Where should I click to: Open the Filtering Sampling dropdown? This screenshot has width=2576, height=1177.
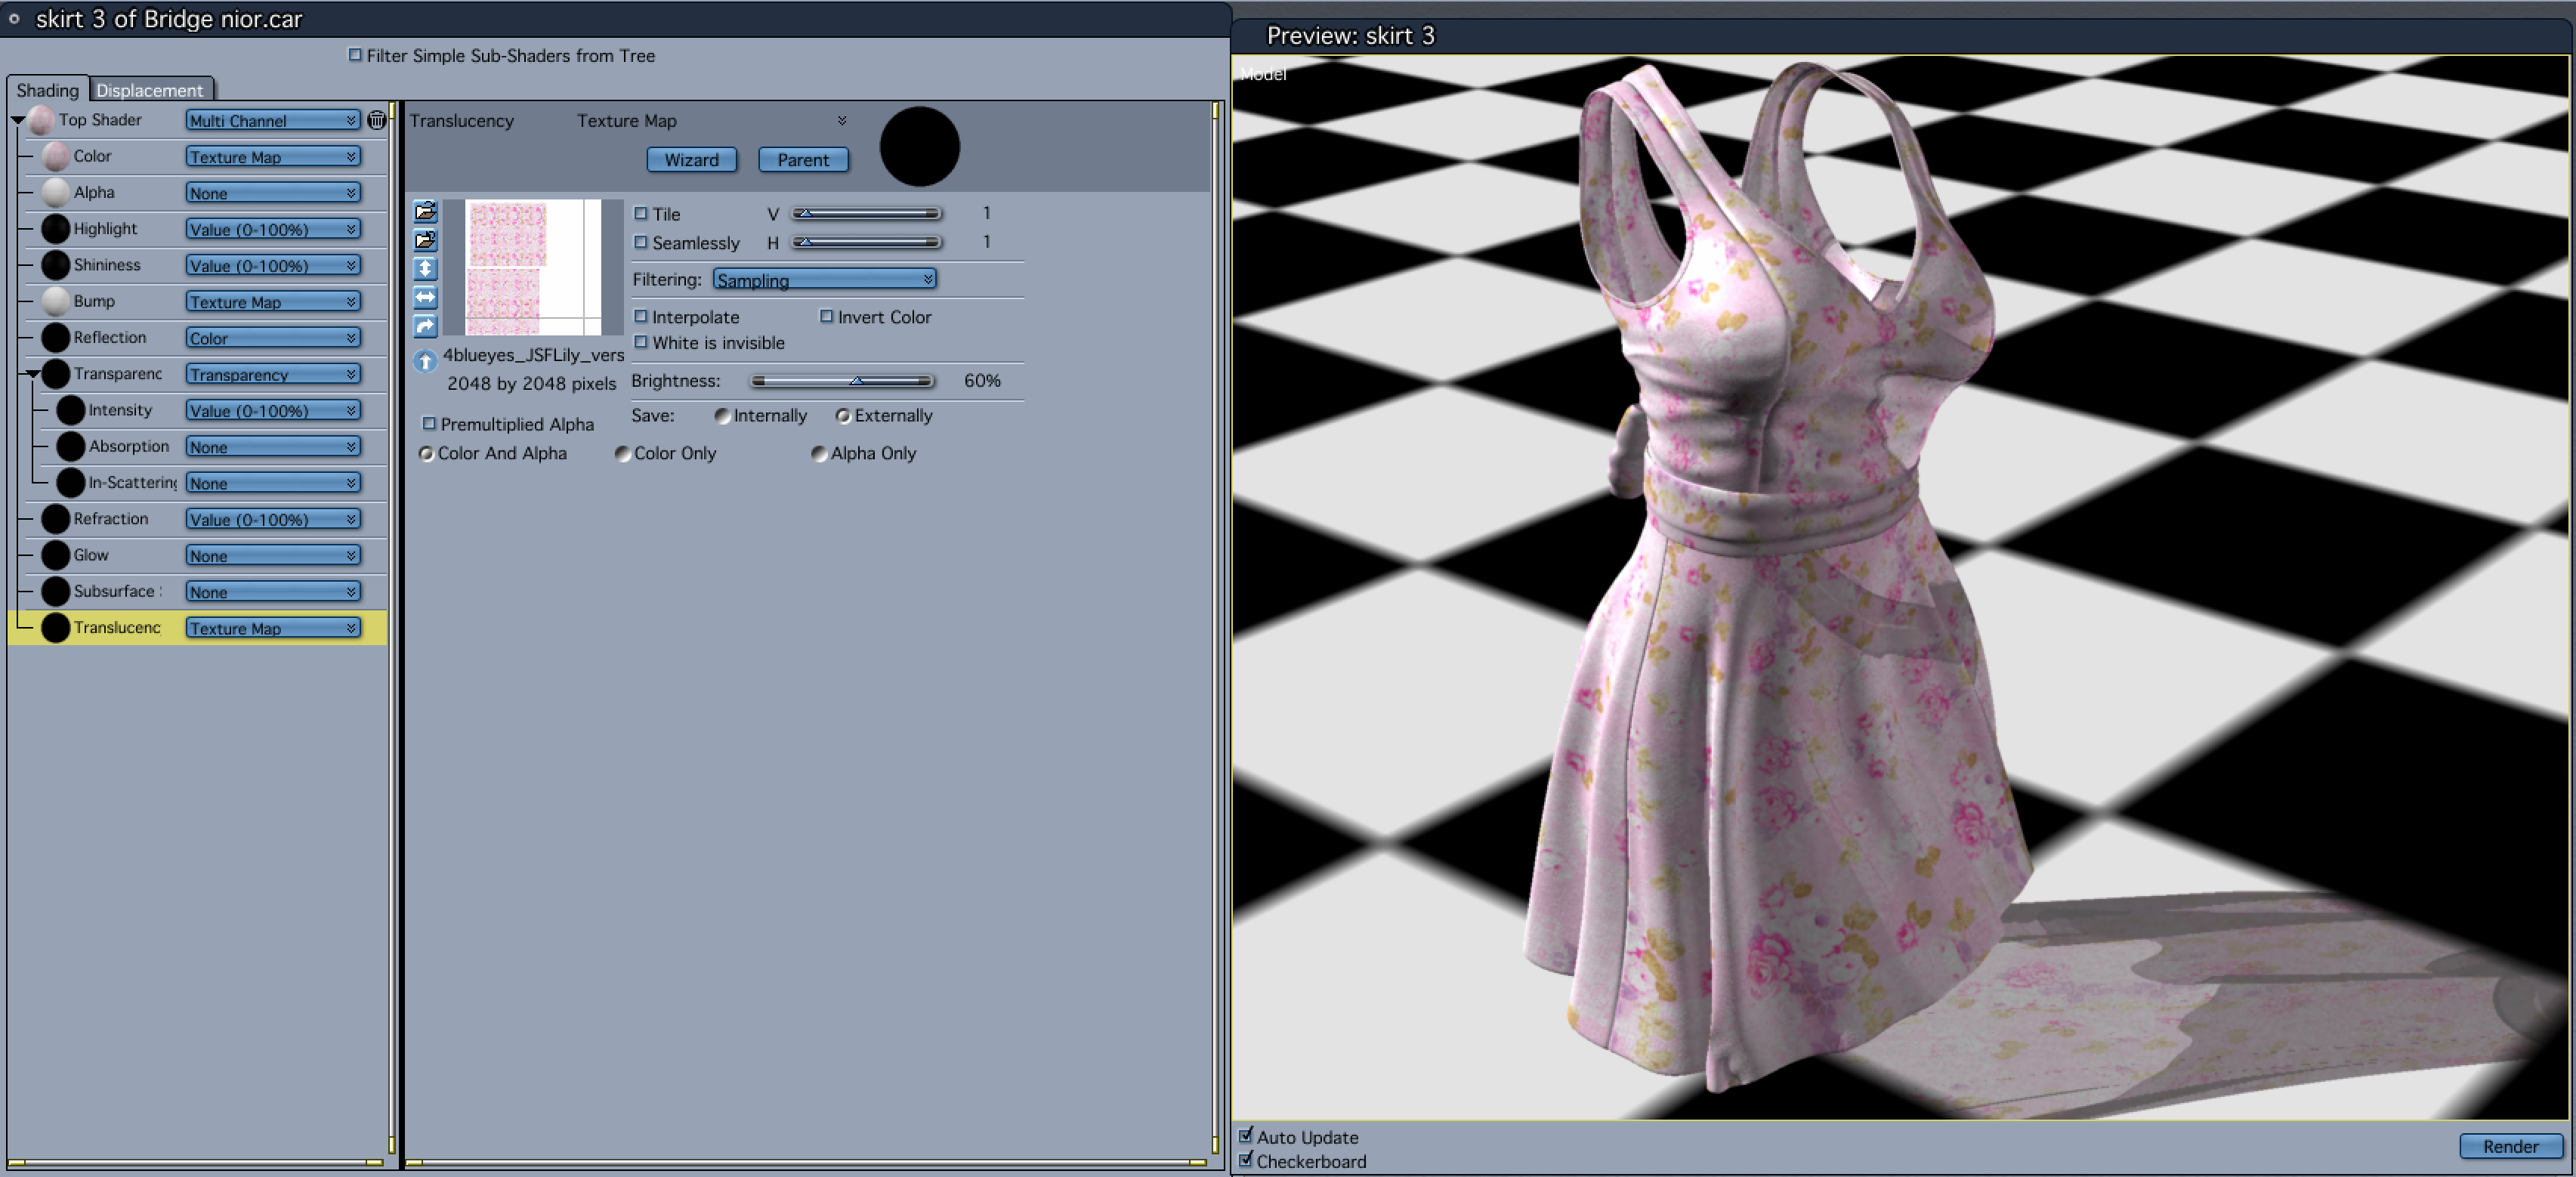coord(824,280)
